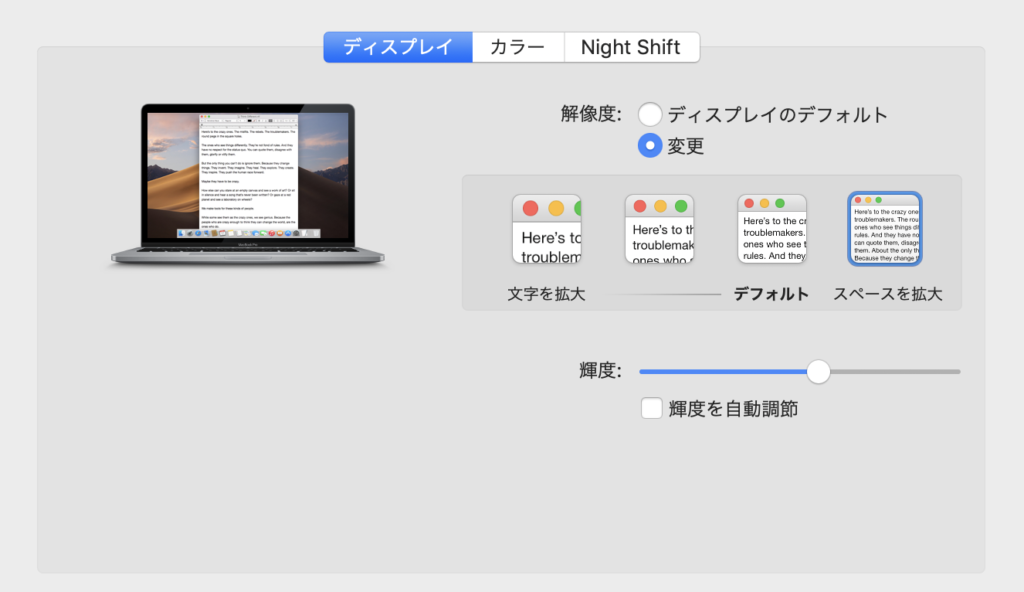Choose the largest text scaling thumbnail

(547, 229)
